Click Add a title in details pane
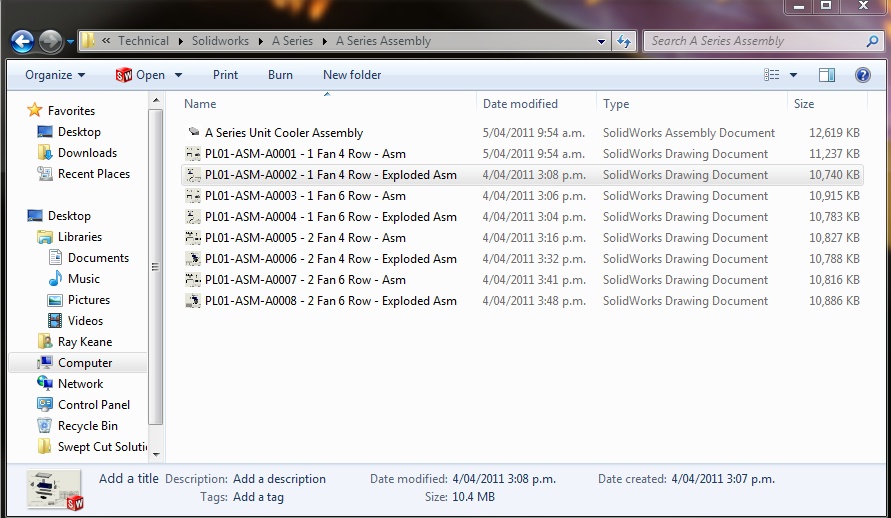This screenshot has width=891, height=518. click(x=128, y=479)
